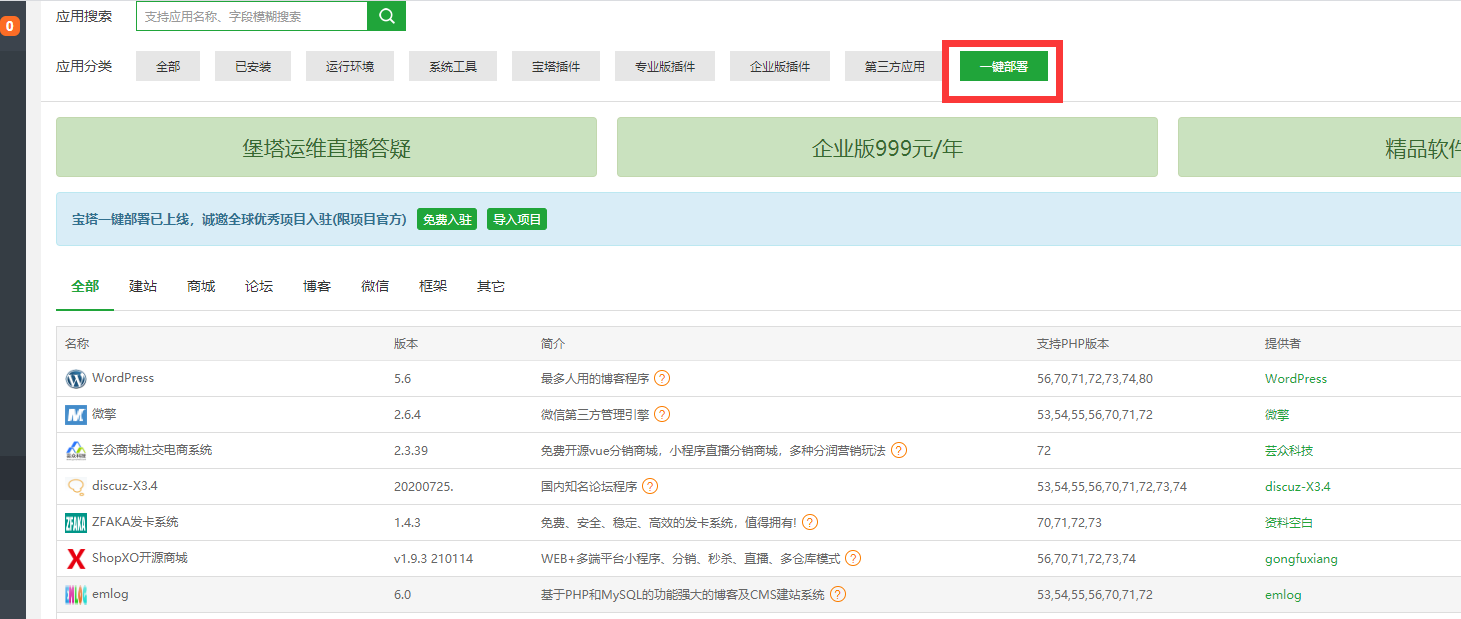The image size is (1461, 619).
Task: Switch to the 论坛 tab
Action: tap(259, 286)
